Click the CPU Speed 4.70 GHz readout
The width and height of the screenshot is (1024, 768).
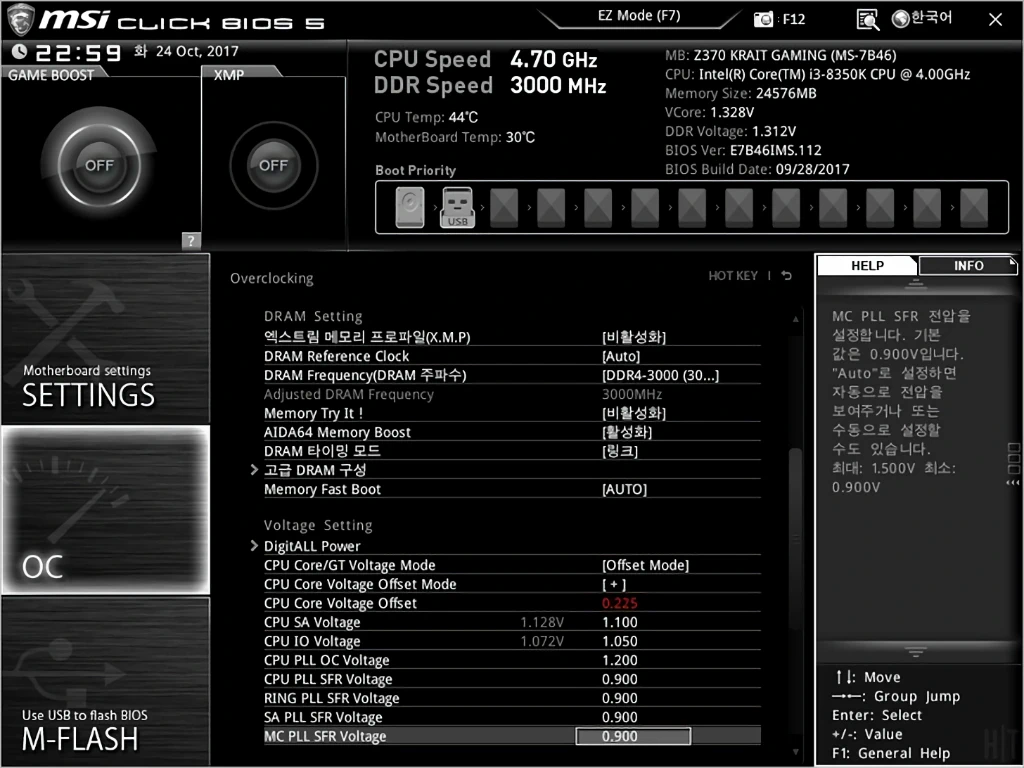(486, 59)
